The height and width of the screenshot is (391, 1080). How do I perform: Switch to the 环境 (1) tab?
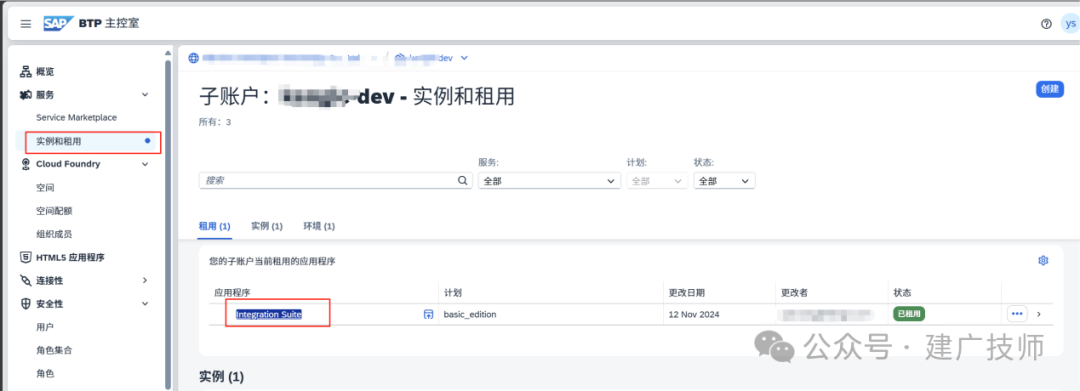[319, 226]
